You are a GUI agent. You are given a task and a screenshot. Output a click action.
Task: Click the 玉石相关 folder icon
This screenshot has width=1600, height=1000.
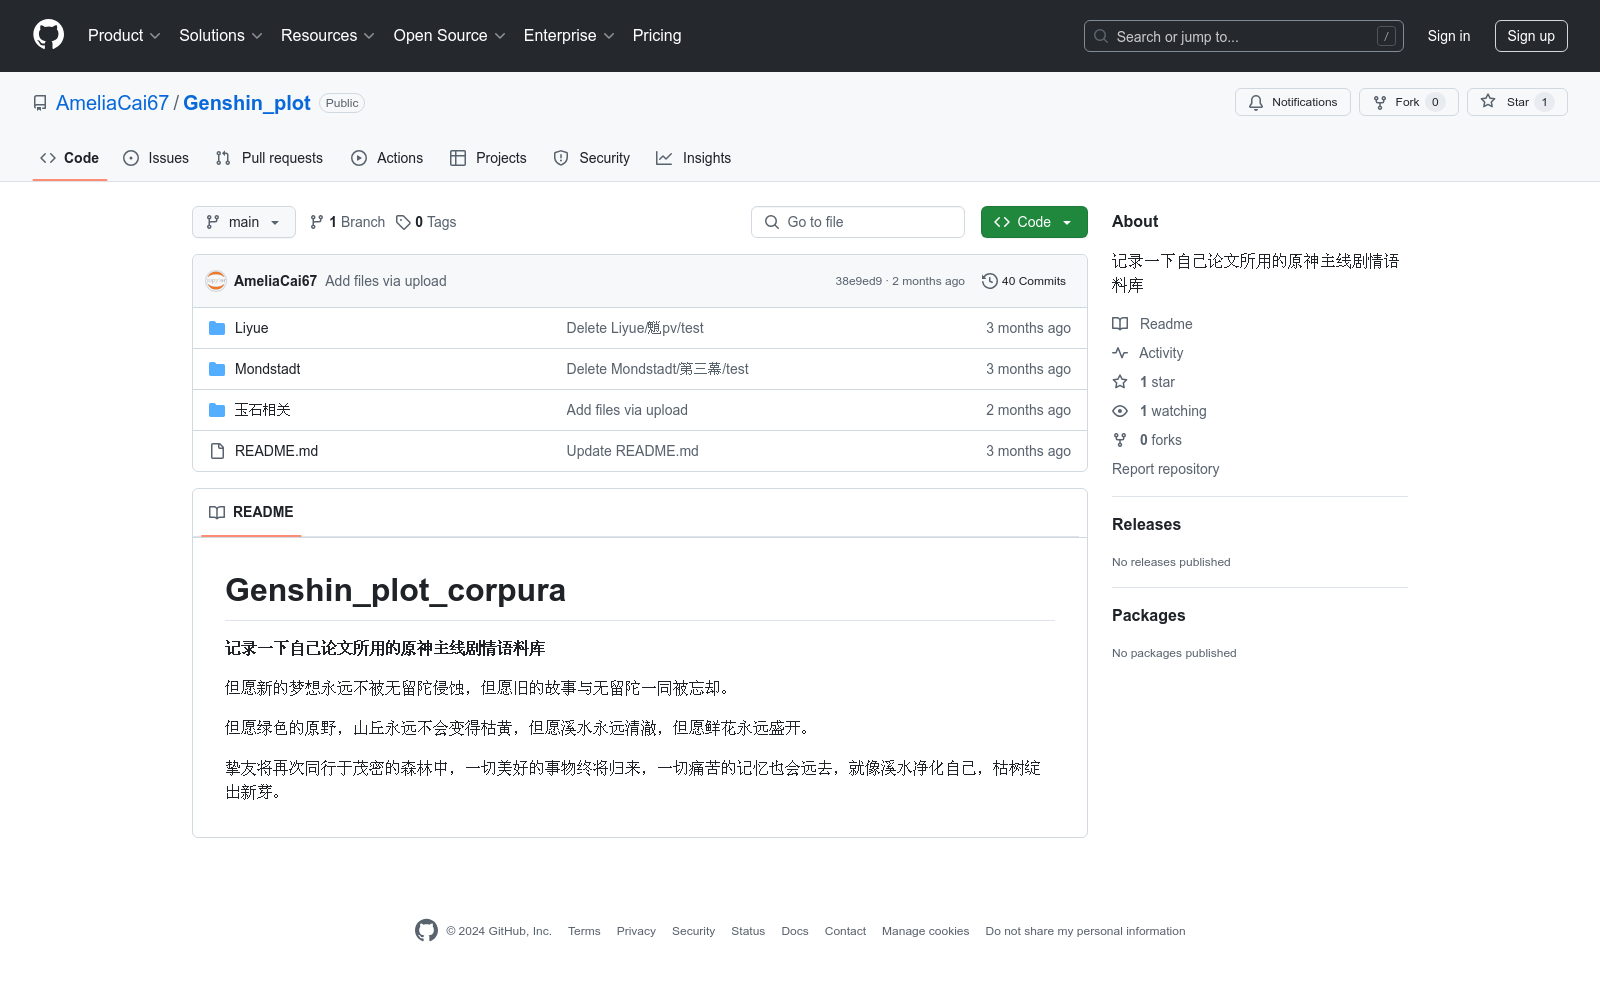click(217, 410)
